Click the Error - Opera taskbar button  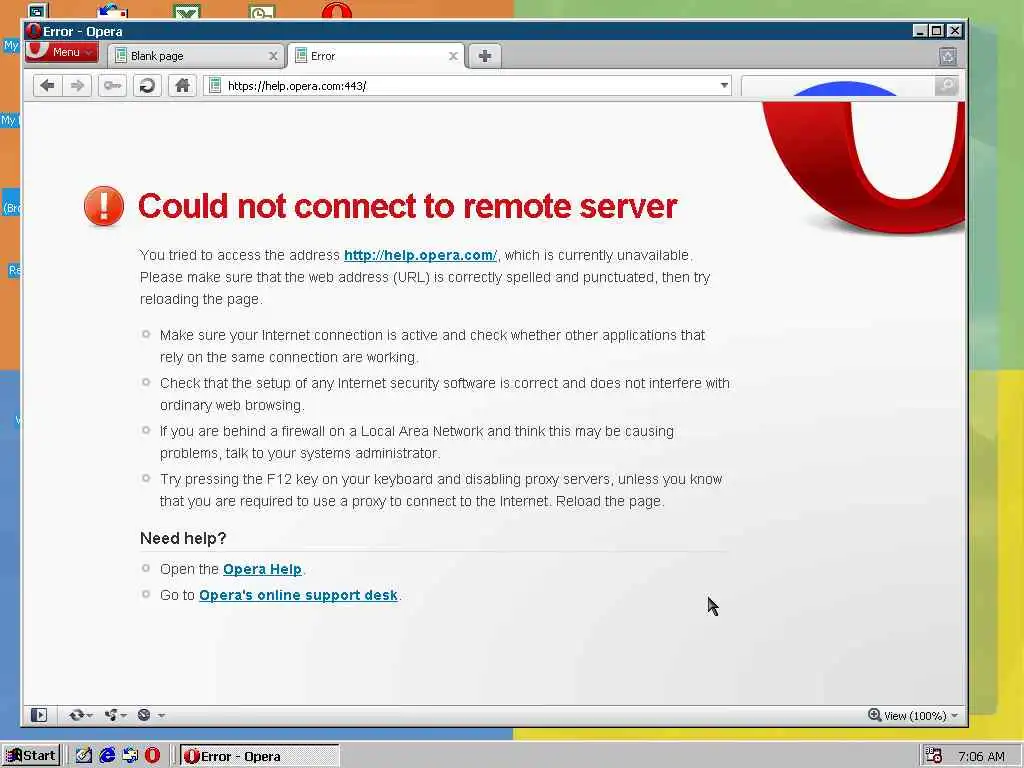click(x=259, y=756)
